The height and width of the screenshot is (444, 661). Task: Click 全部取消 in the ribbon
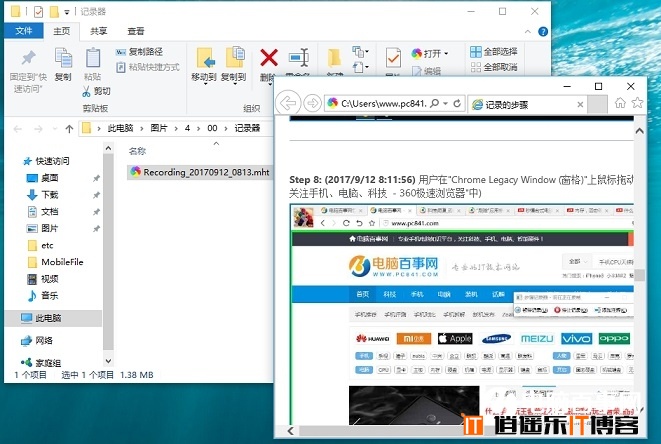(494, 67)
